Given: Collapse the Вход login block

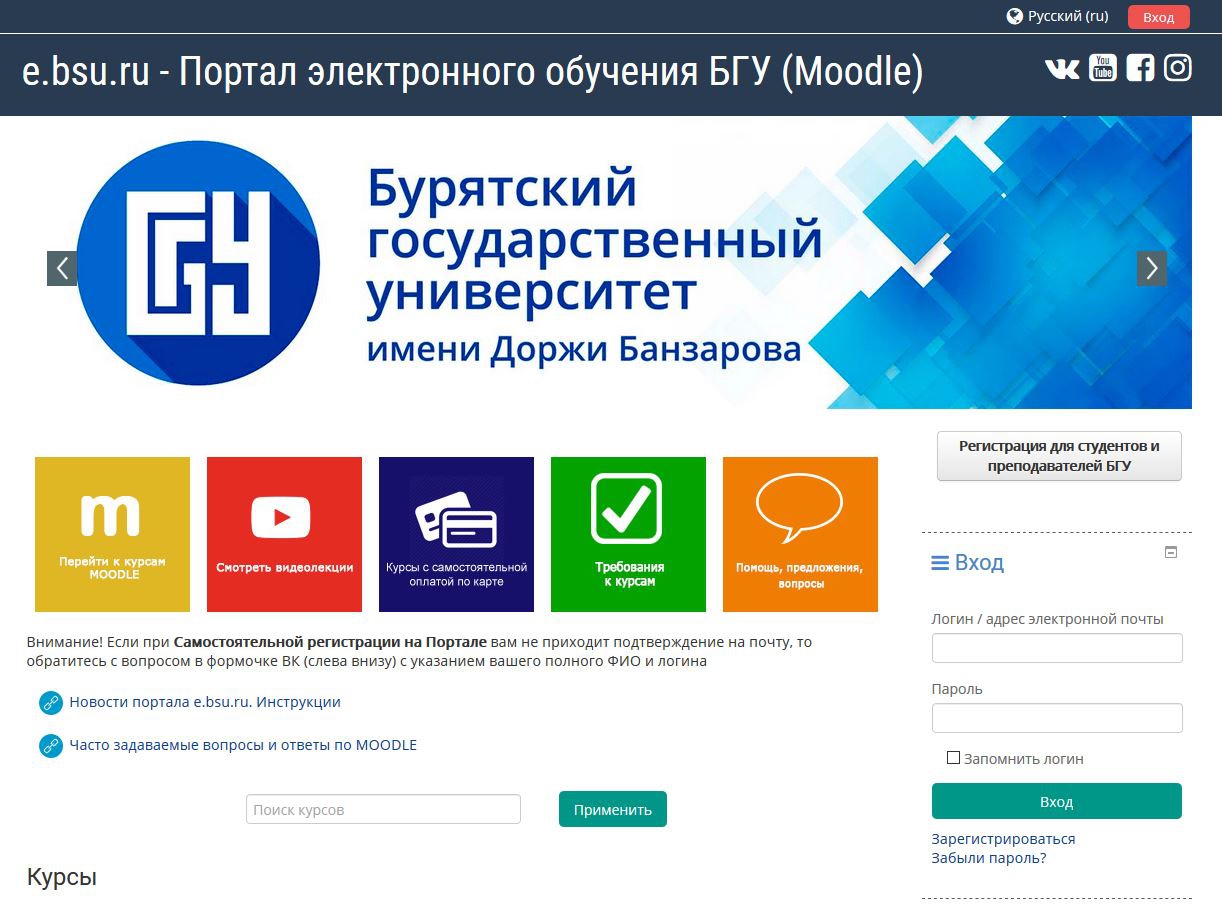Looking at the screenshot, I should tap(1171, 552).
